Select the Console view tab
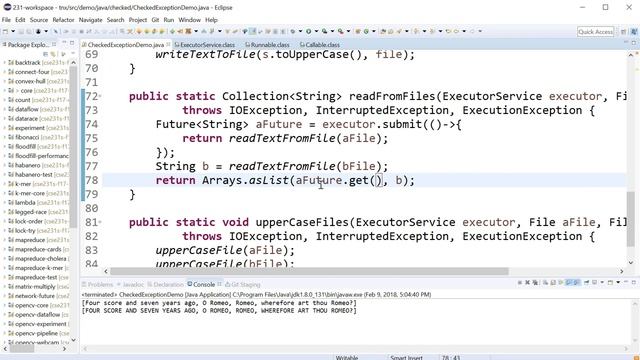640x360 pixels. 204,284
